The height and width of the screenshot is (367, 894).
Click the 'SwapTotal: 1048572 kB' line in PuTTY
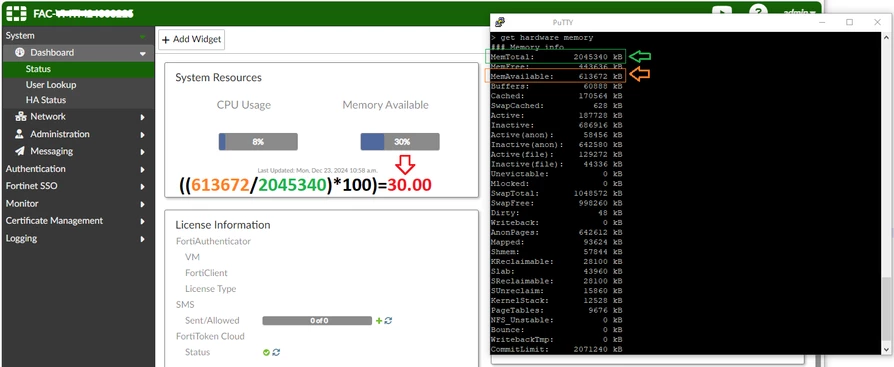556,193
